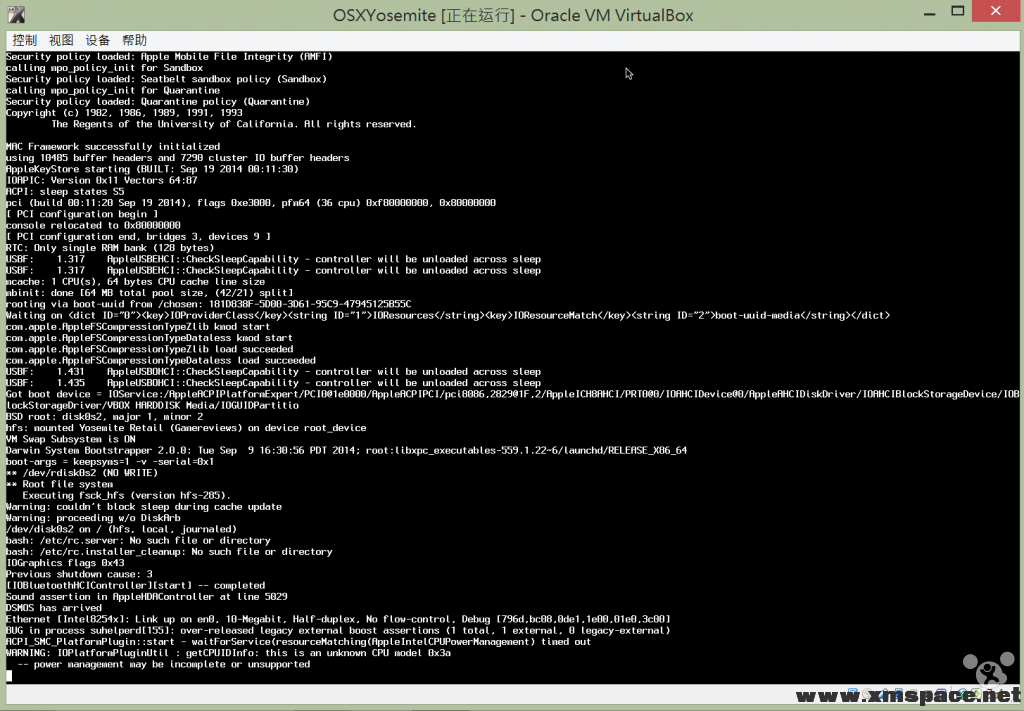Image resolution: width=1024 pixels, height=711 pixels.
Task: Click the blinking cursor block in console
Action: [x=9, y=676]
